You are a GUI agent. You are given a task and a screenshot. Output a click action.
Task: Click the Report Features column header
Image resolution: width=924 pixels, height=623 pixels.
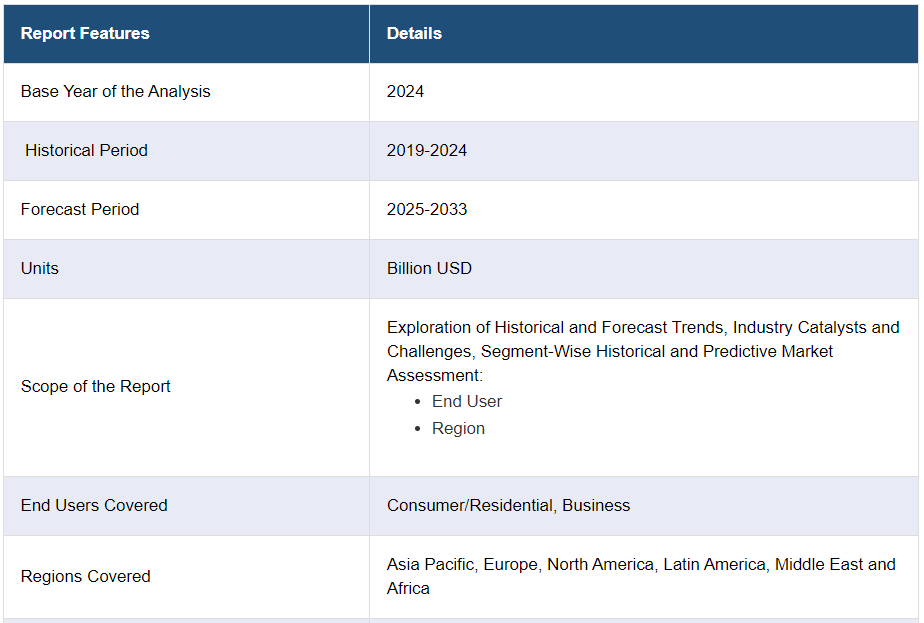coord(85,33)
